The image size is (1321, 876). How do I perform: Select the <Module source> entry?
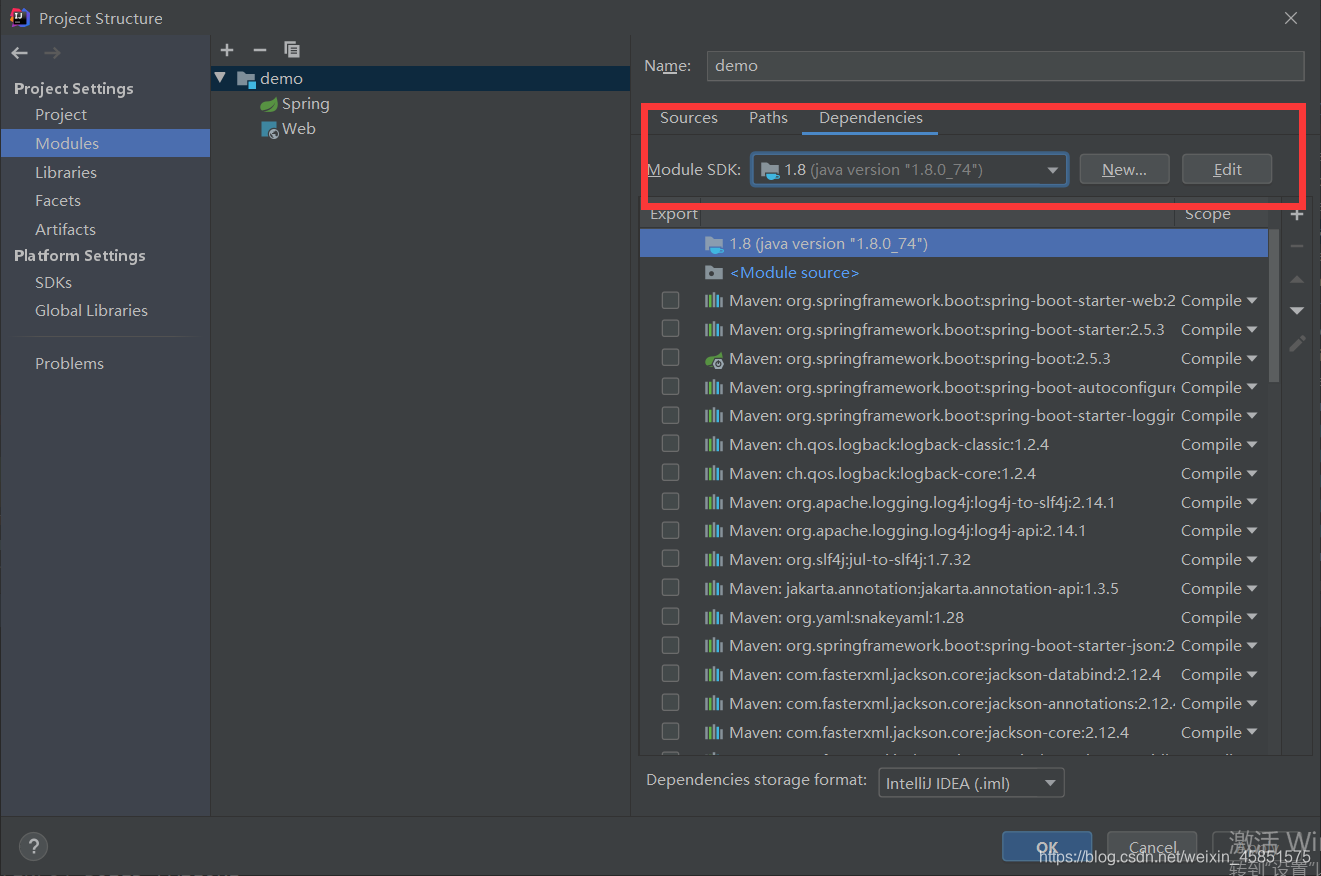pyautogui.click(x=794, y=273)
